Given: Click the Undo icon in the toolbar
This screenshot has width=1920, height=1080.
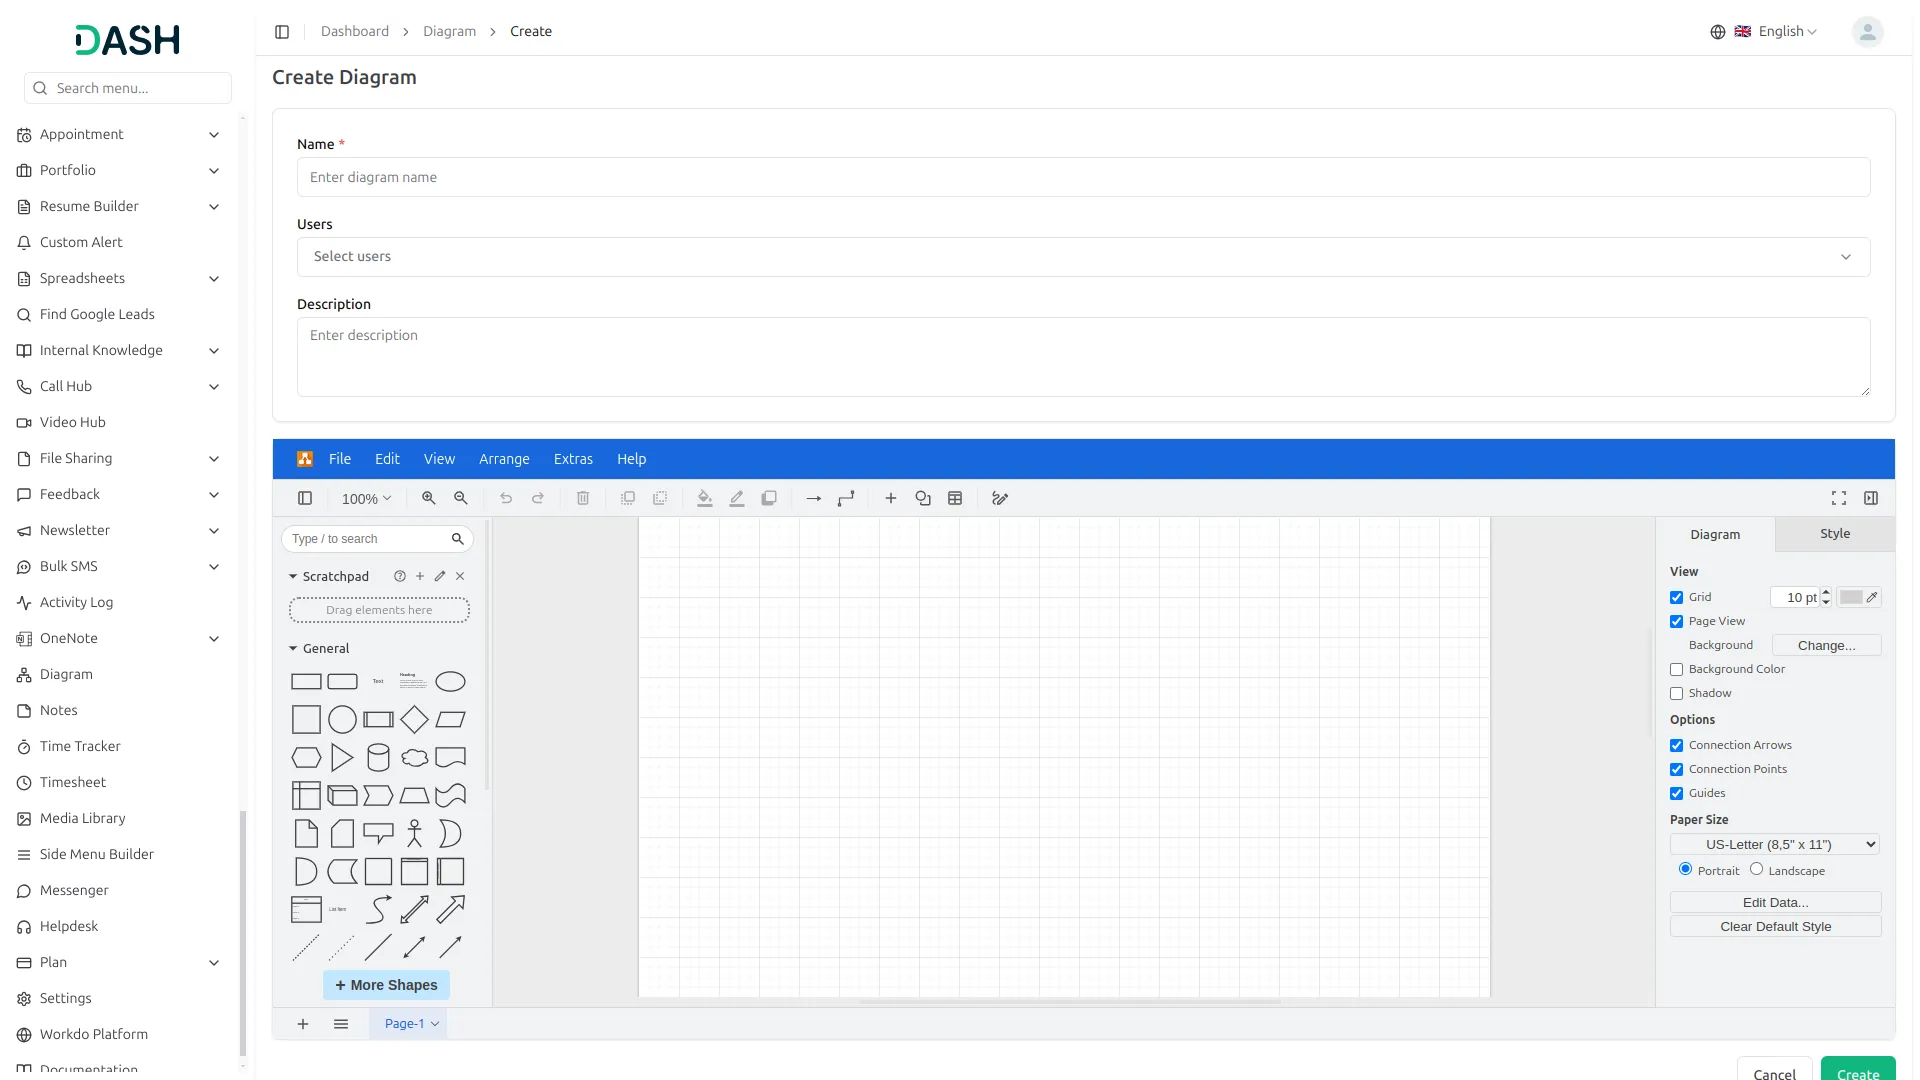Looking at the screenshot, I should 506,498.
